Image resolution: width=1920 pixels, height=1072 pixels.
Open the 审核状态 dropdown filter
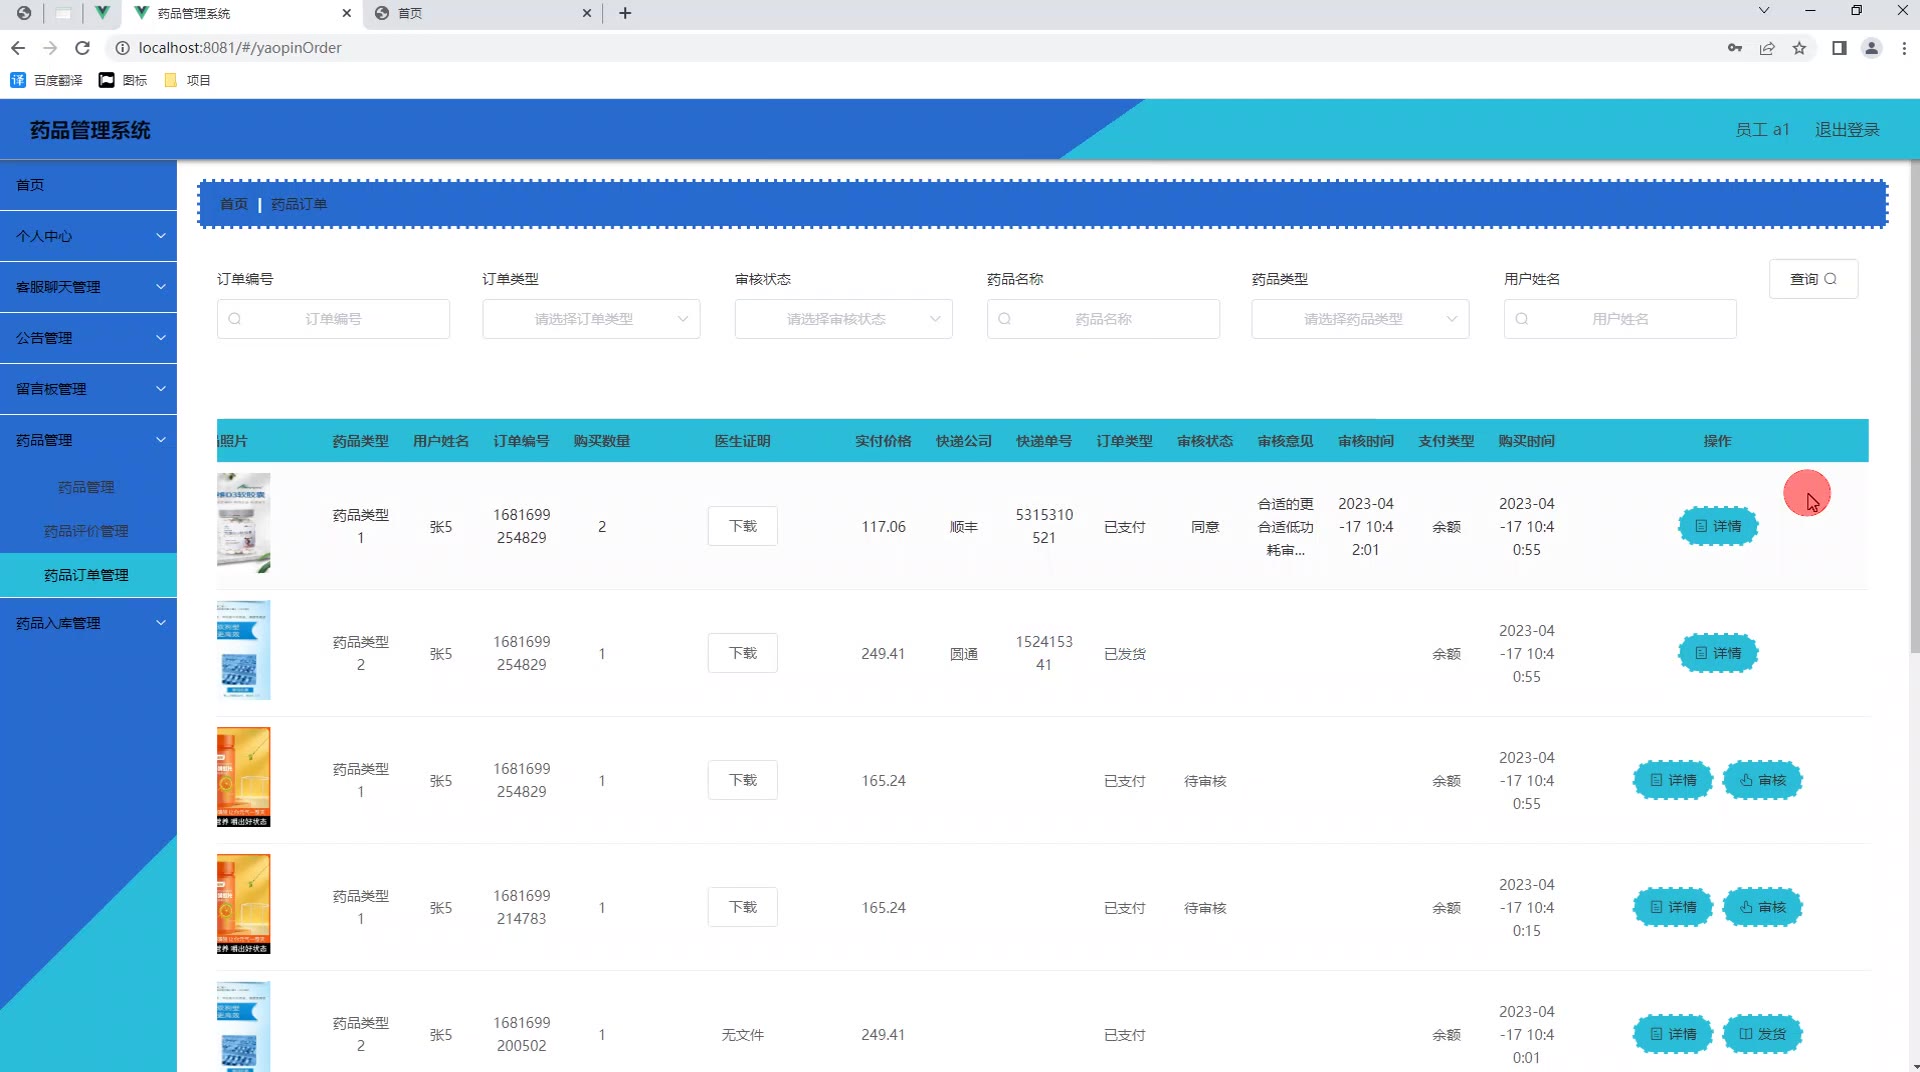tap(843, 319)
